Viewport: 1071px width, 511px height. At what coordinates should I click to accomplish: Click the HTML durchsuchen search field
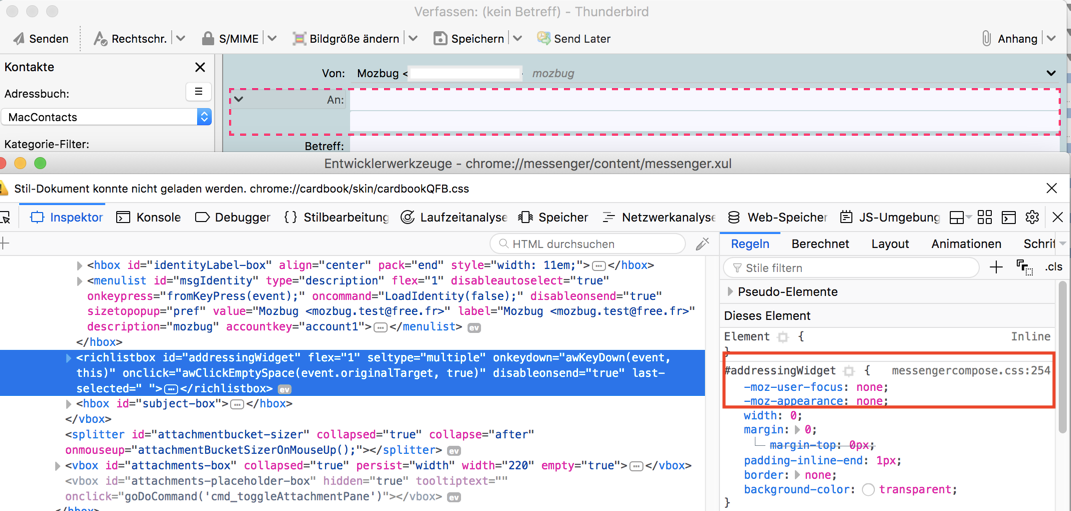pyautogui.click(x=588, y=244)
